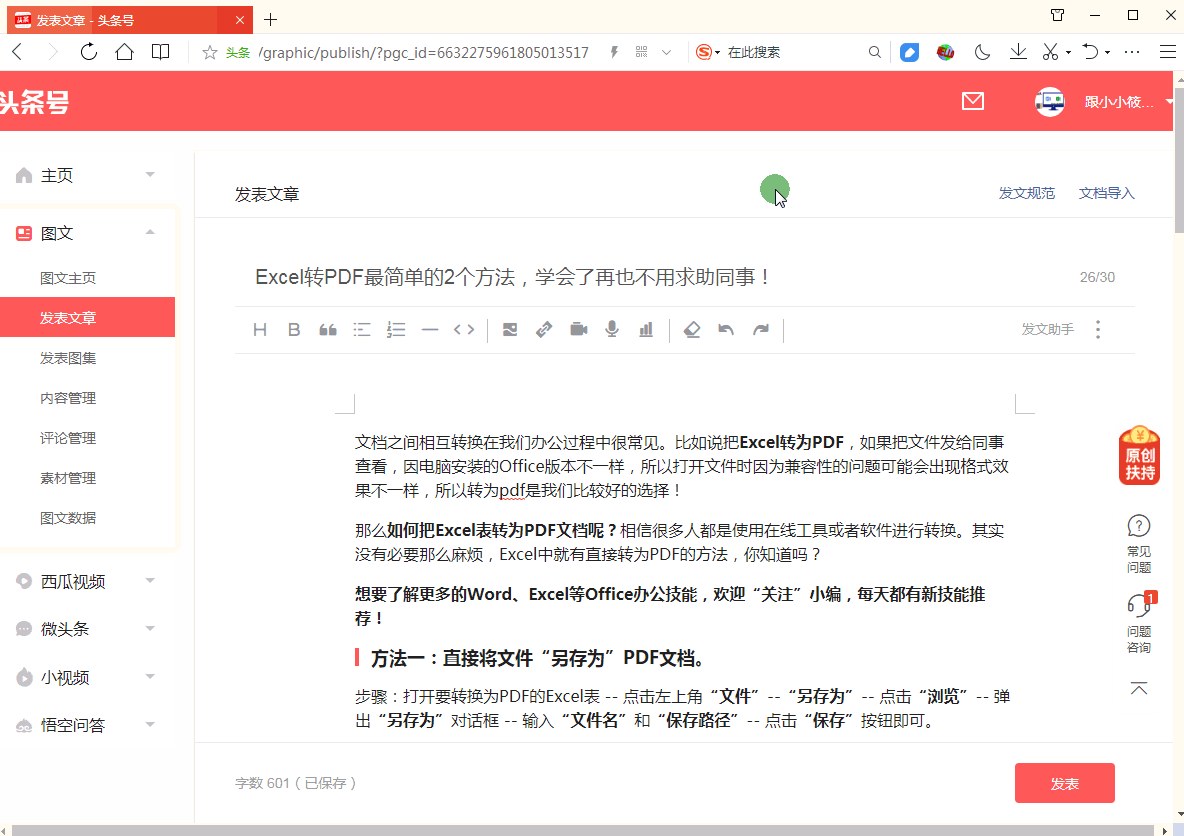
Task: Clear formatting with eraser icon
Action: pyautogui.click(x=691, y=330)
